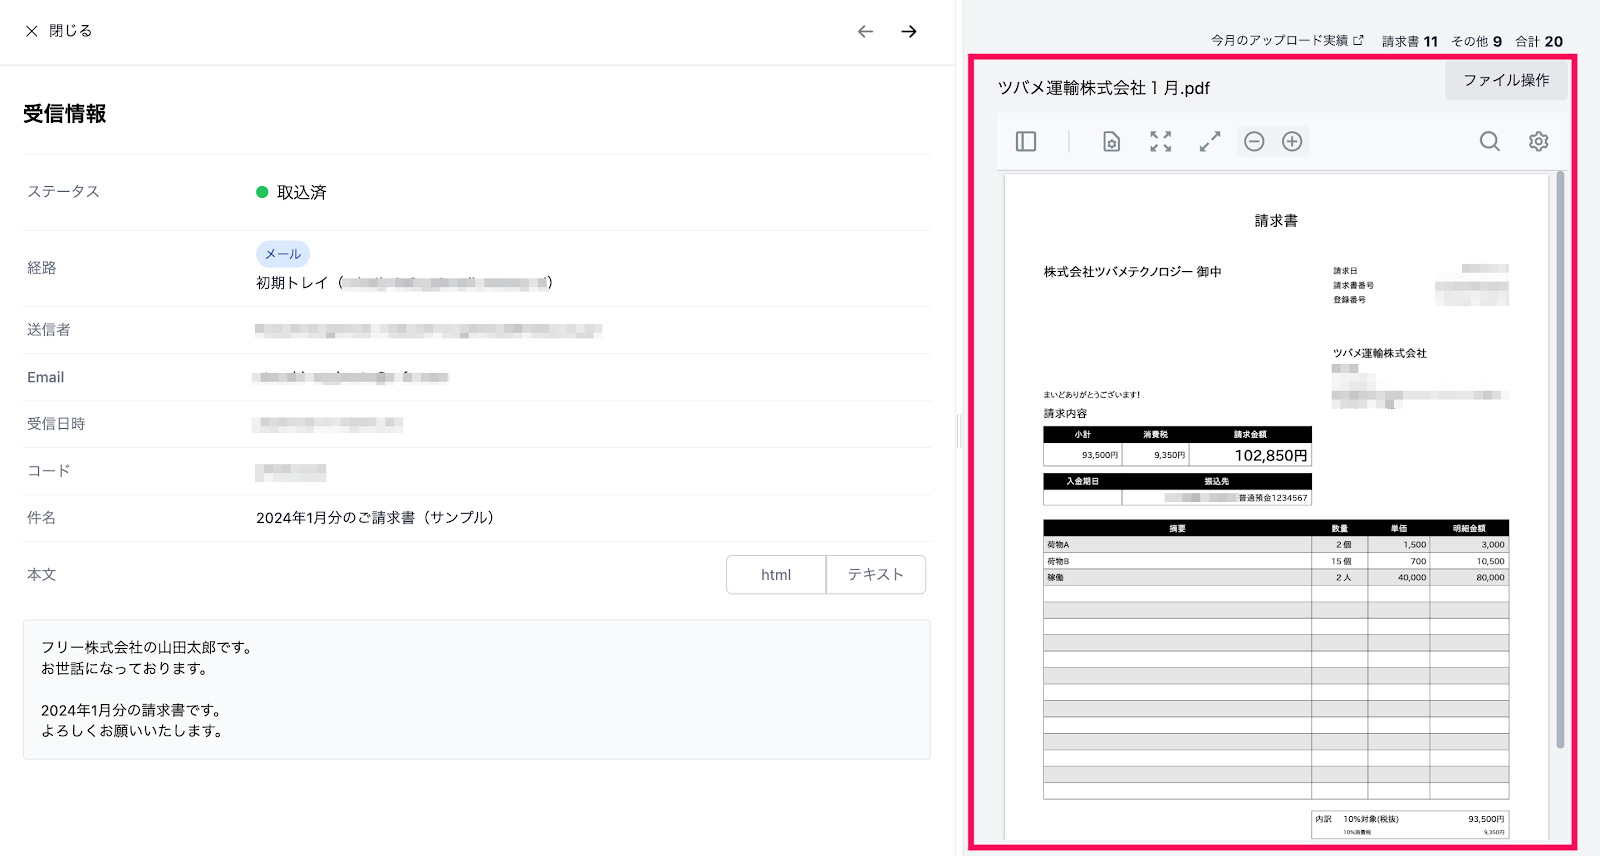Click the 80,000 line amount in PDF

tap(1490, 578)
